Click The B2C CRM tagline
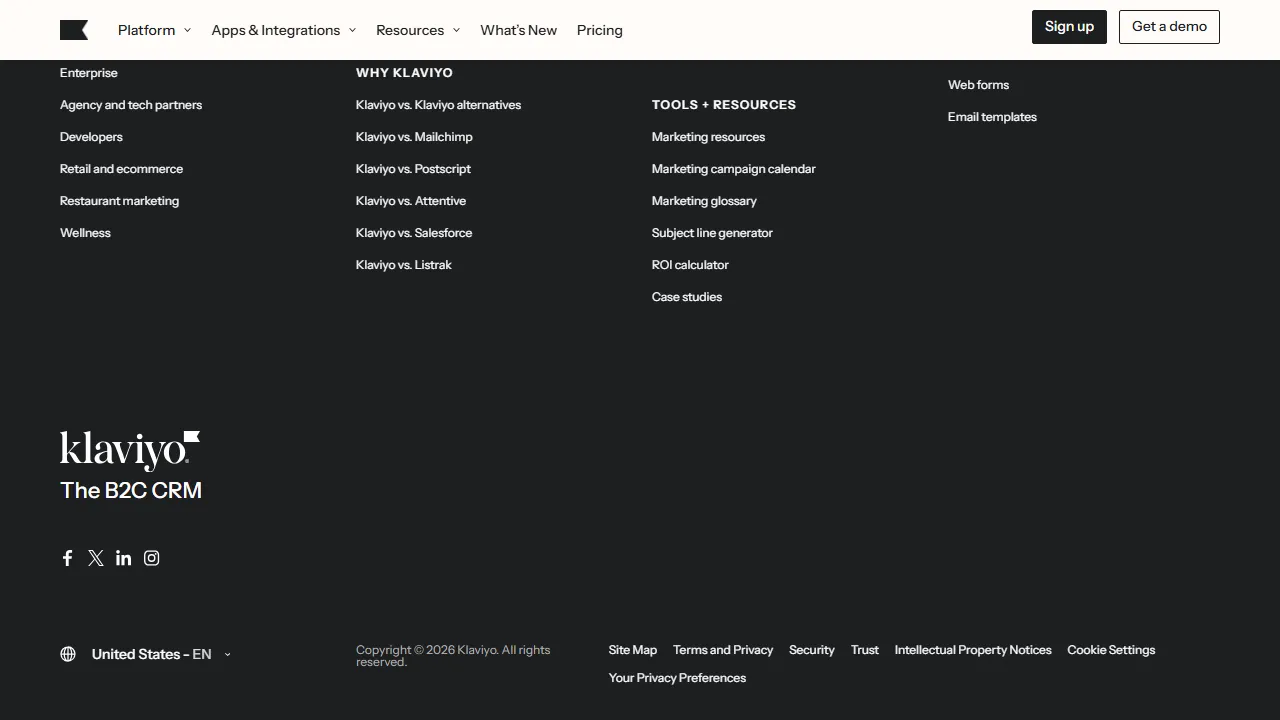Viewport: 1280px width, 720px height. [x=131, y=490]
